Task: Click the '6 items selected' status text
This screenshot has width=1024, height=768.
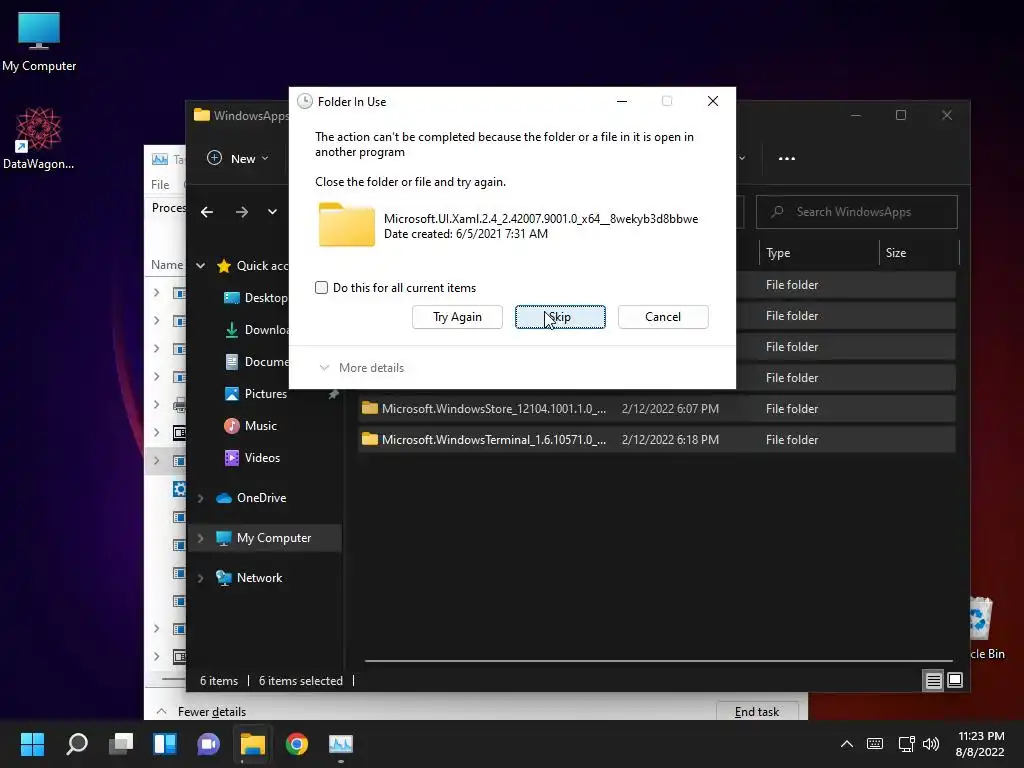Action: tap(300, 680)
